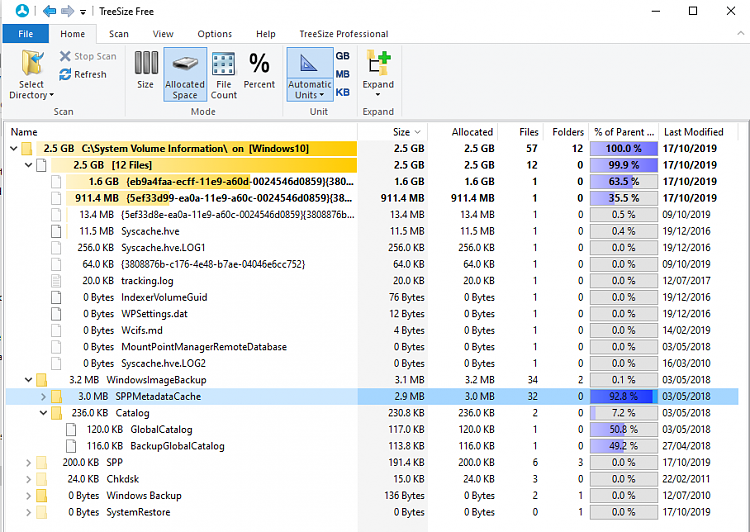Screen dimensions: 750x532
Task: Expand the SPPMetadataCache folder
Action: 43,397
